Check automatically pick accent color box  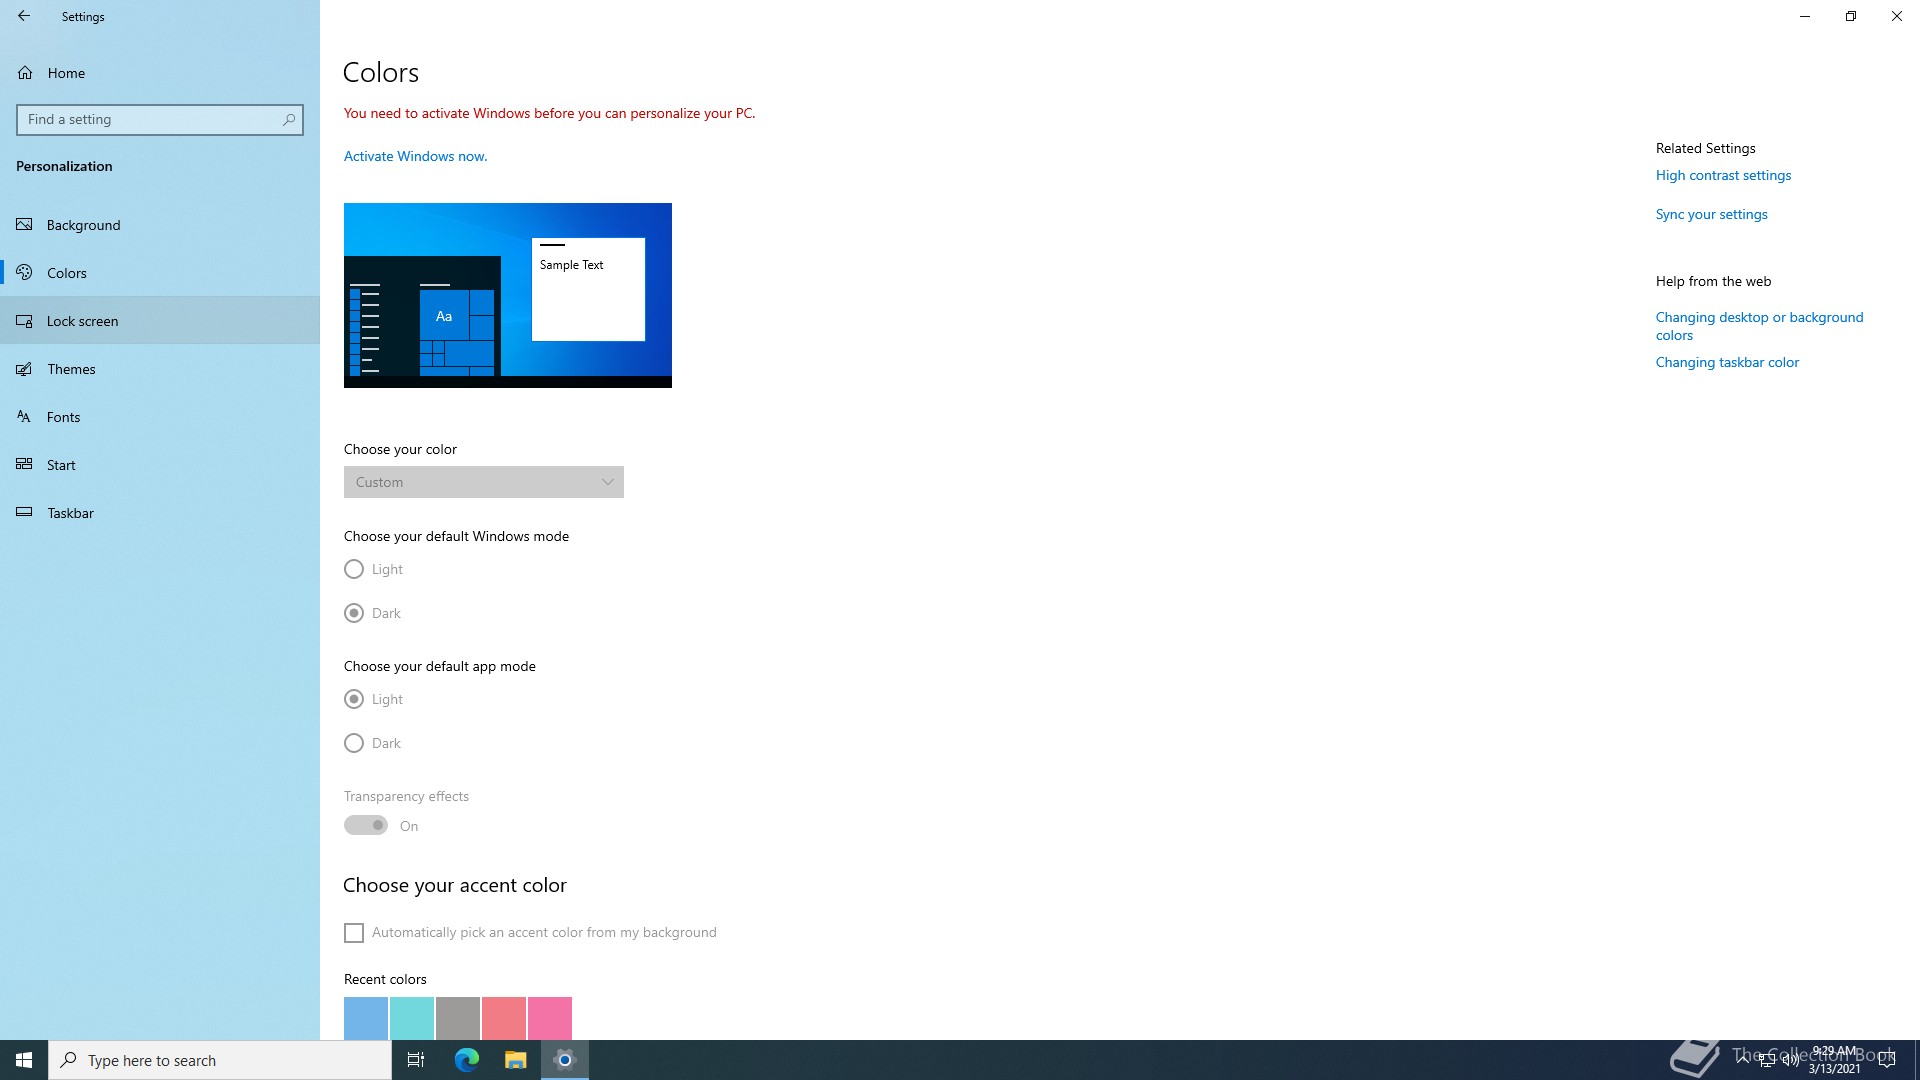354,933
